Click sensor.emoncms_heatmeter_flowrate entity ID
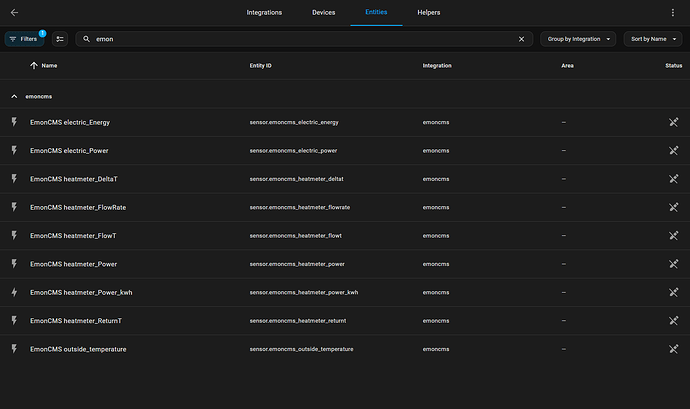Image resolution: width=690 pixels, height=409 pixels. [x=300, y=207]
